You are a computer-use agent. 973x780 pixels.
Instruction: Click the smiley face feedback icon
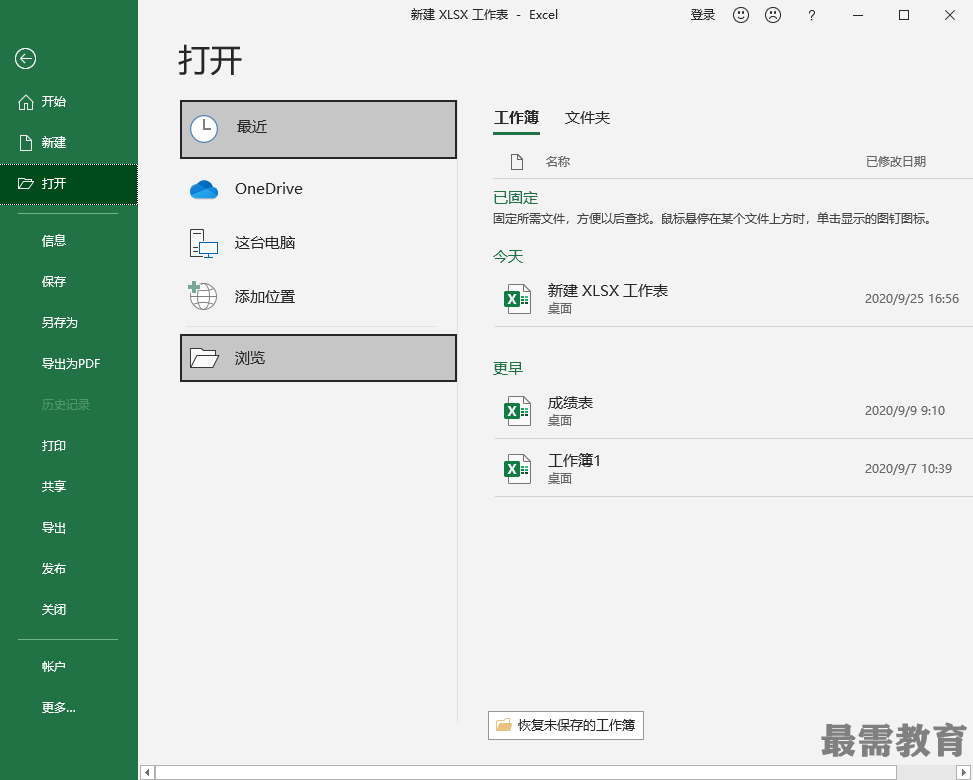[741, 15]
